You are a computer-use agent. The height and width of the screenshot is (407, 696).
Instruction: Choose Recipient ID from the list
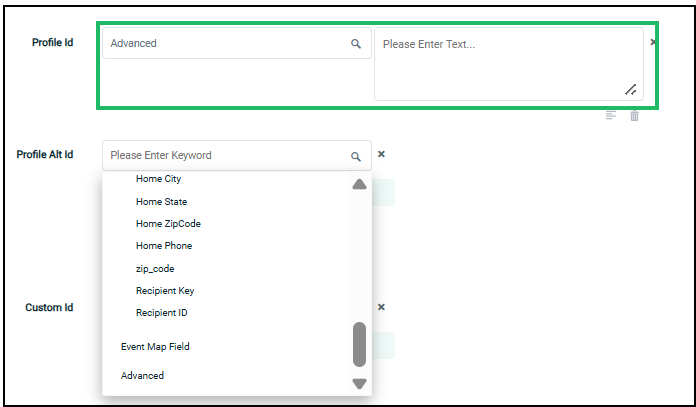click(x=162, y=313)
